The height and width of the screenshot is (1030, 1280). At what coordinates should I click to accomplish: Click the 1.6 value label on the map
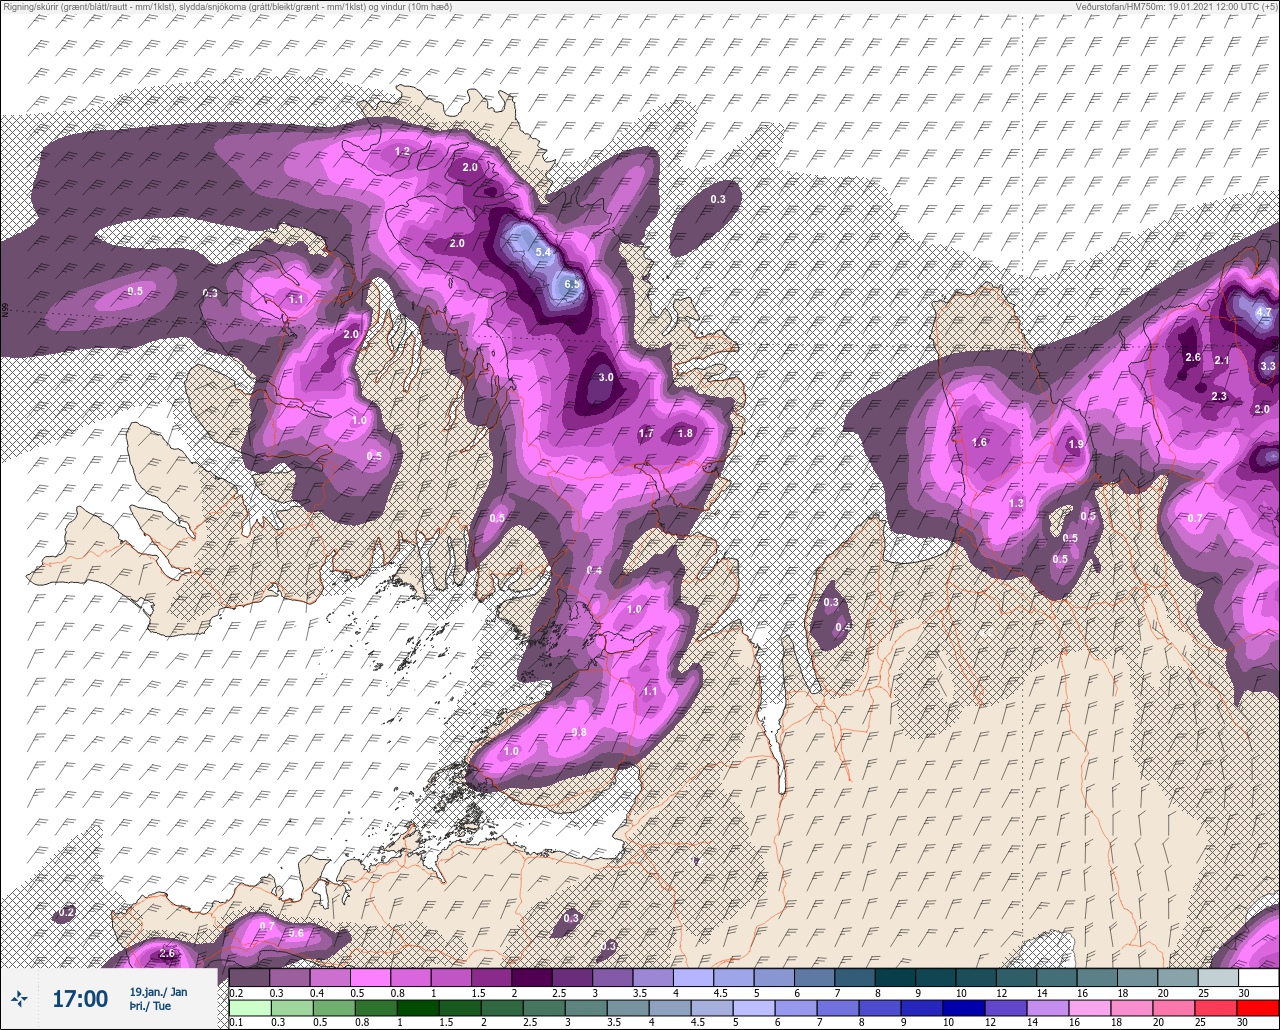pos(979,442)
